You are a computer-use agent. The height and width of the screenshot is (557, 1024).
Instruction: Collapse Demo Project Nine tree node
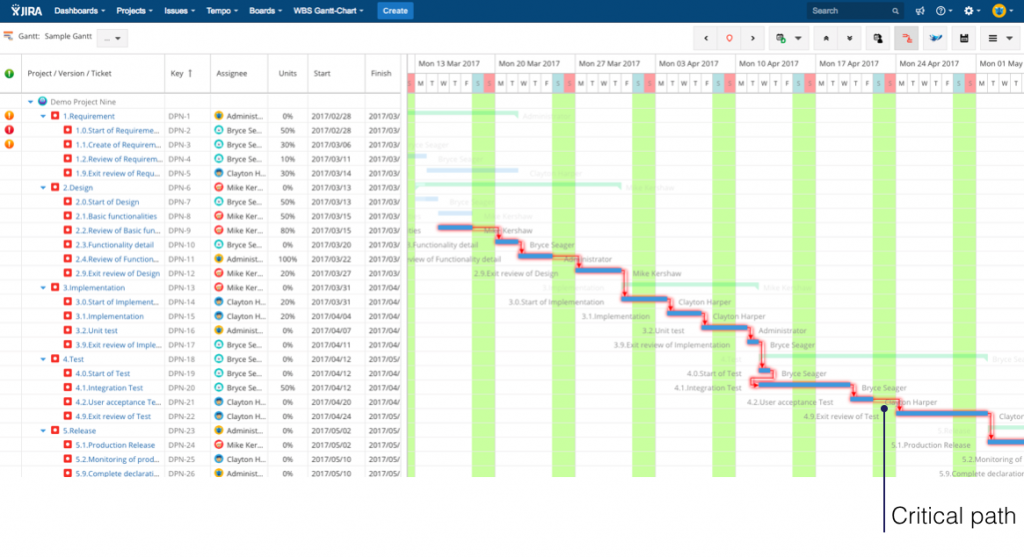click(30, 102)
